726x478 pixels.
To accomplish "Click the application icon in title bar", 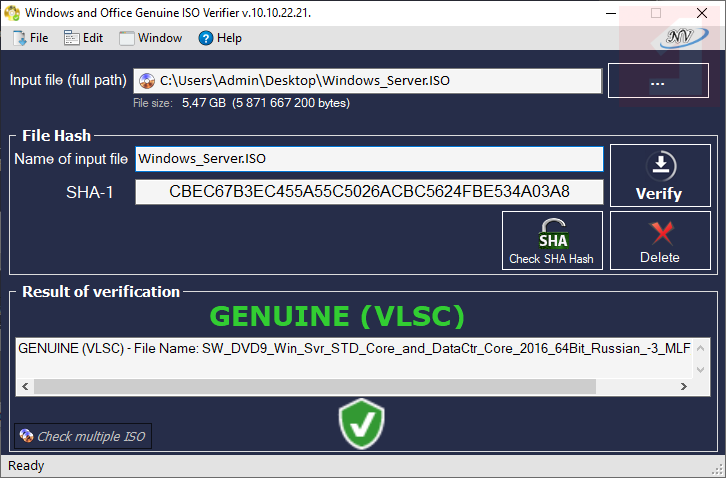I will coord(12,13).
